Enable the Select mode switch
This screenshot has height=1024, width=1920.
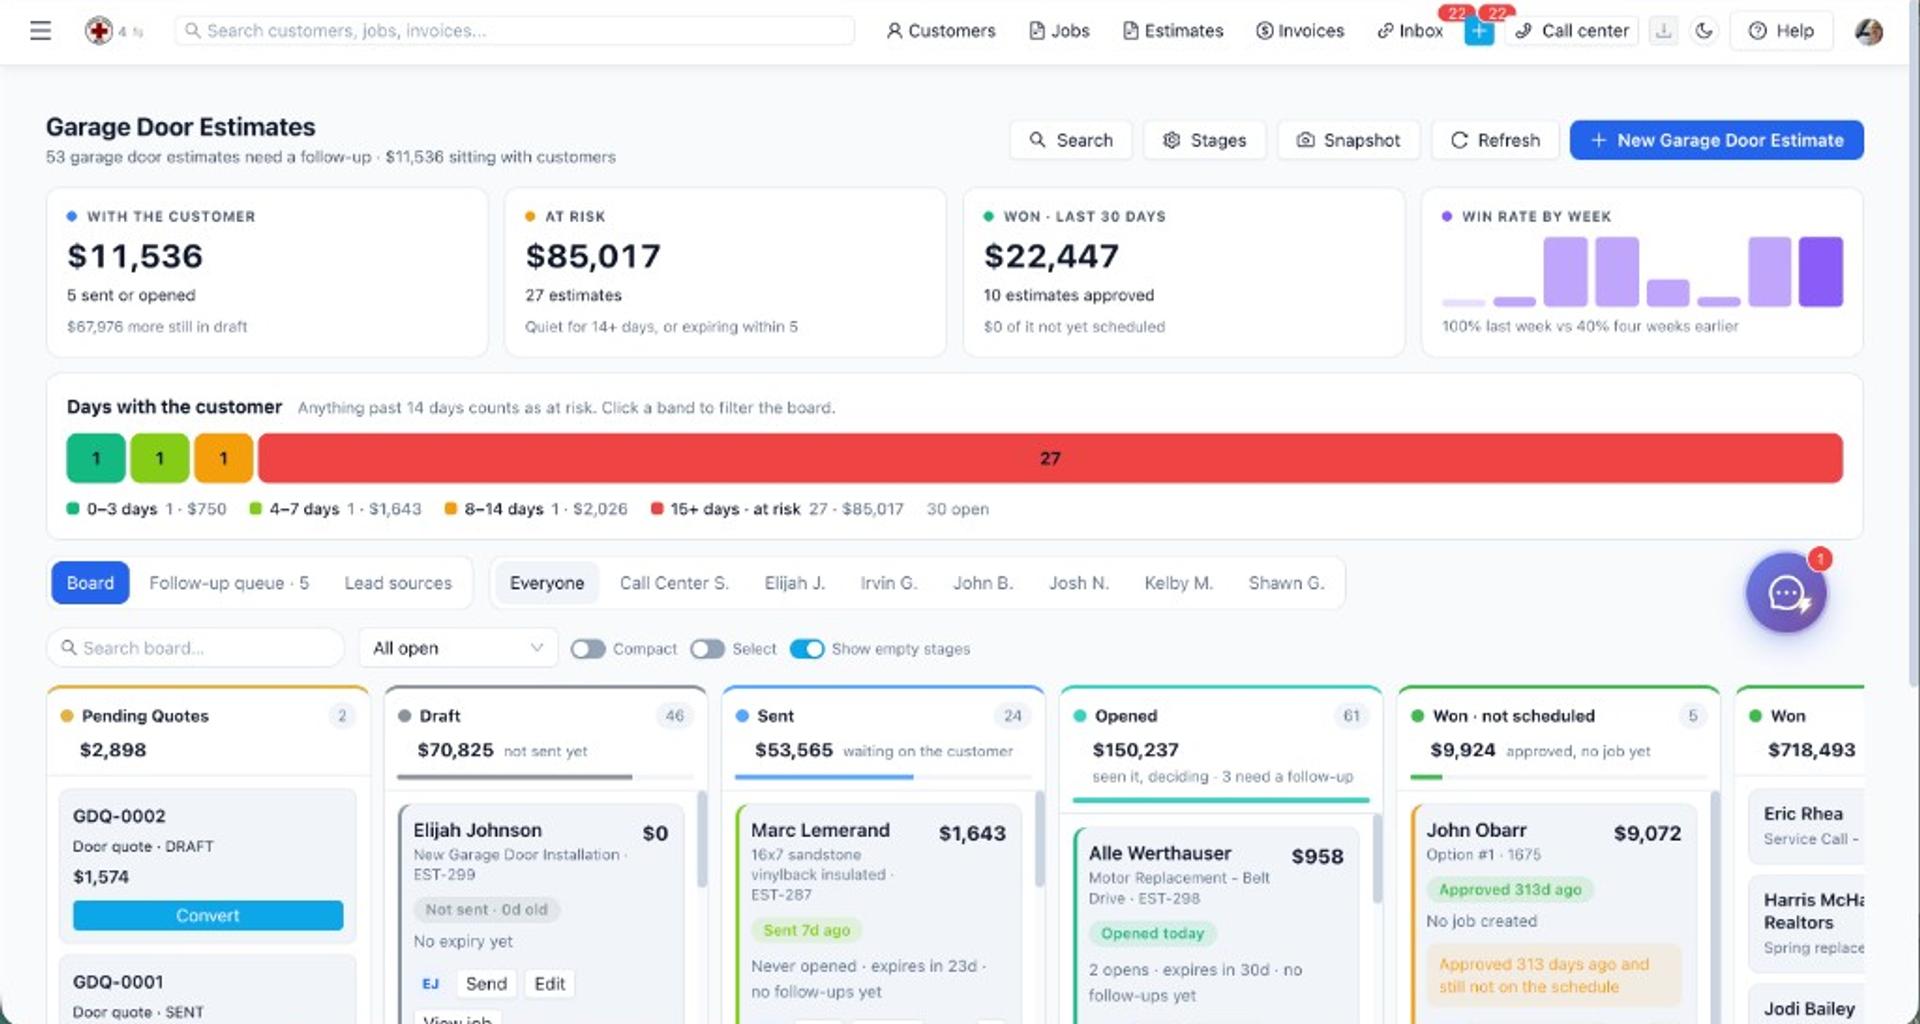707,649
